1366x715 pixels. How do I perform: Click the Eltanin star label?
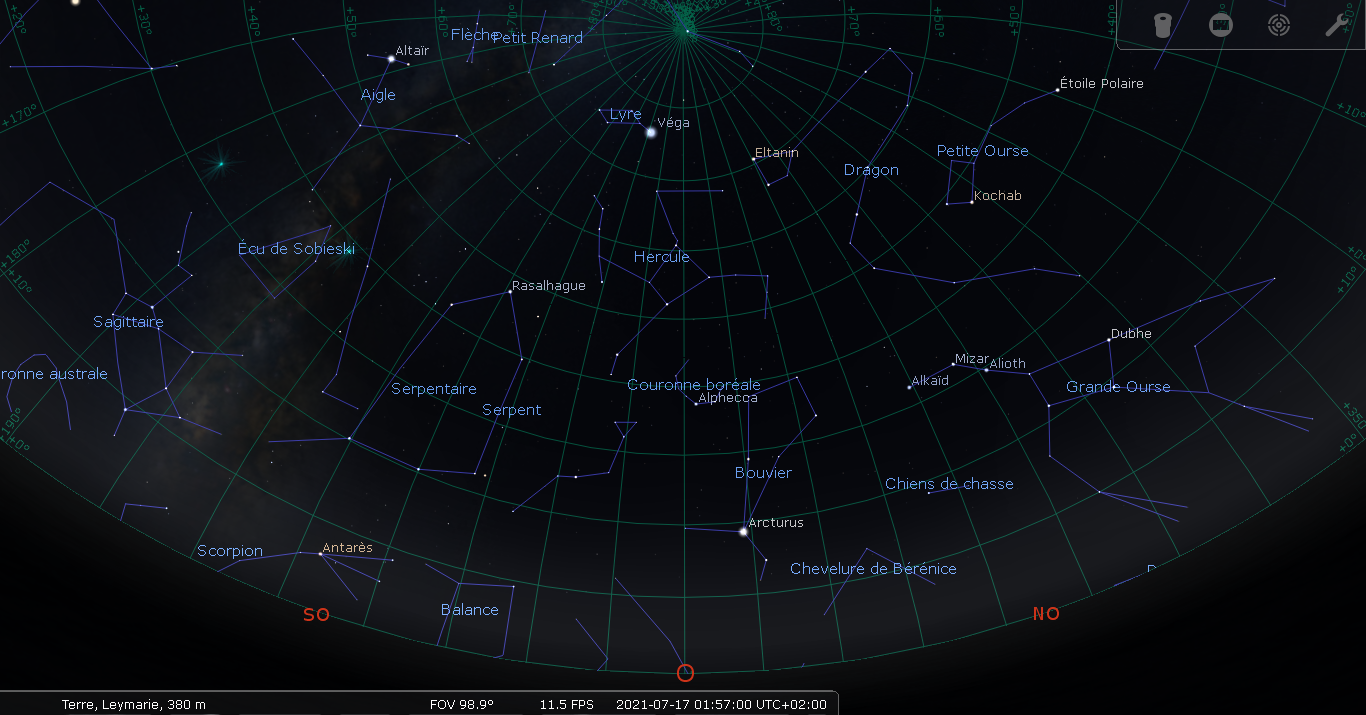coord(777,153)
